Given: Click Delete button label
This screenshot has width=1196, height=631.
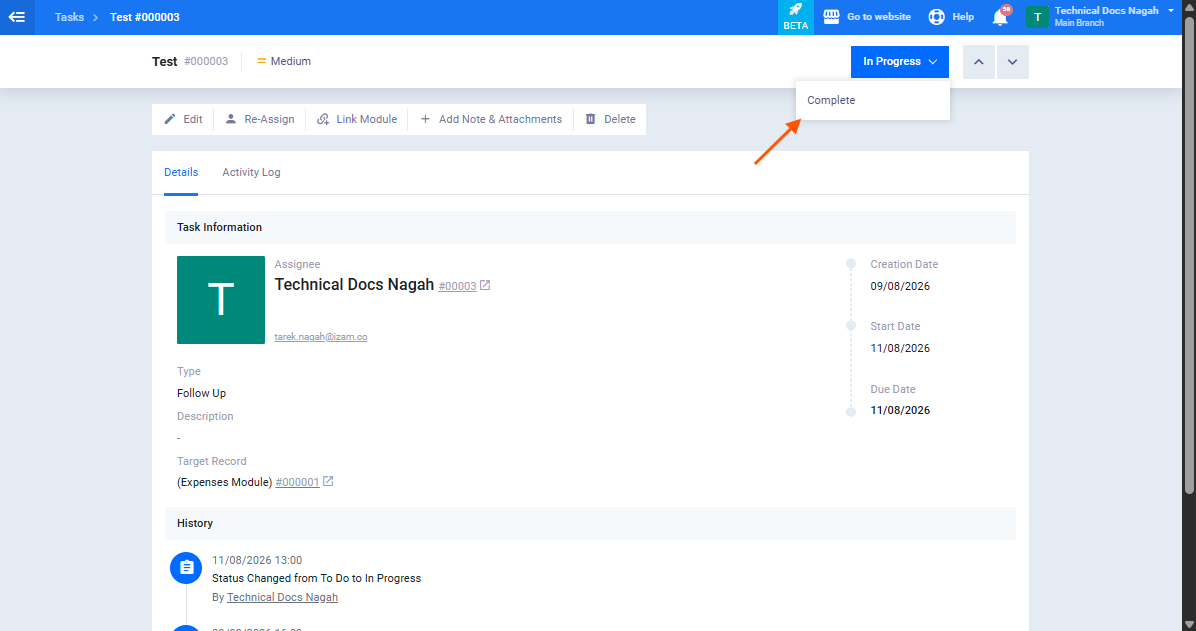Looking at the screenshot, I should [620, 119].
